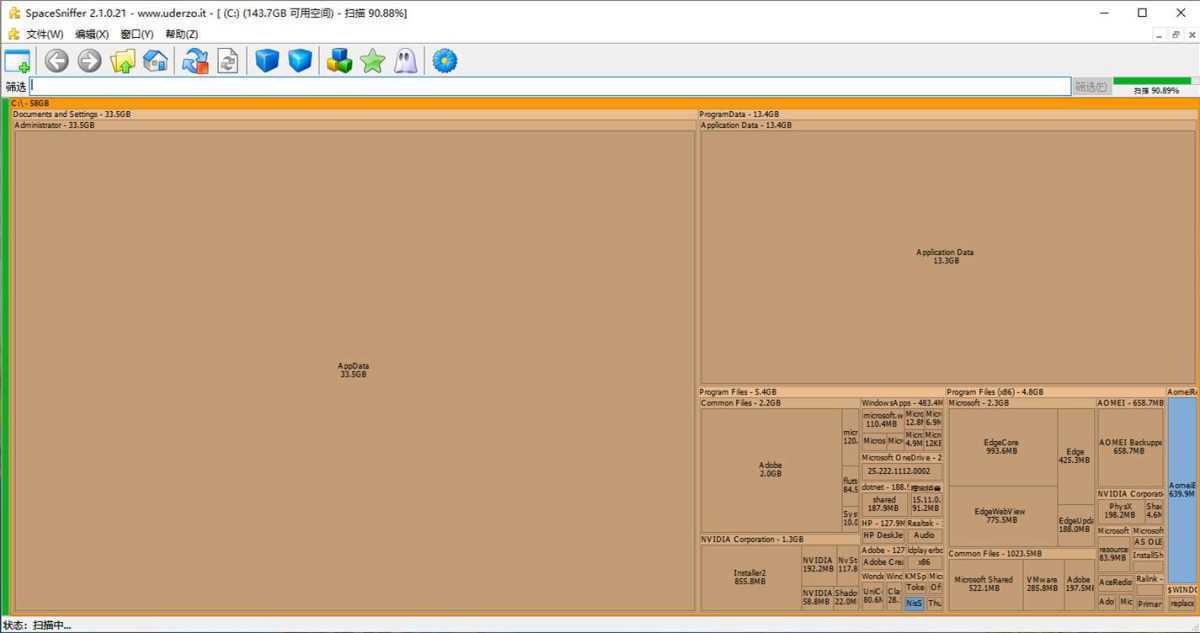
Task: Increase detail with the second blue cube icon
Action: coord(299,60)
